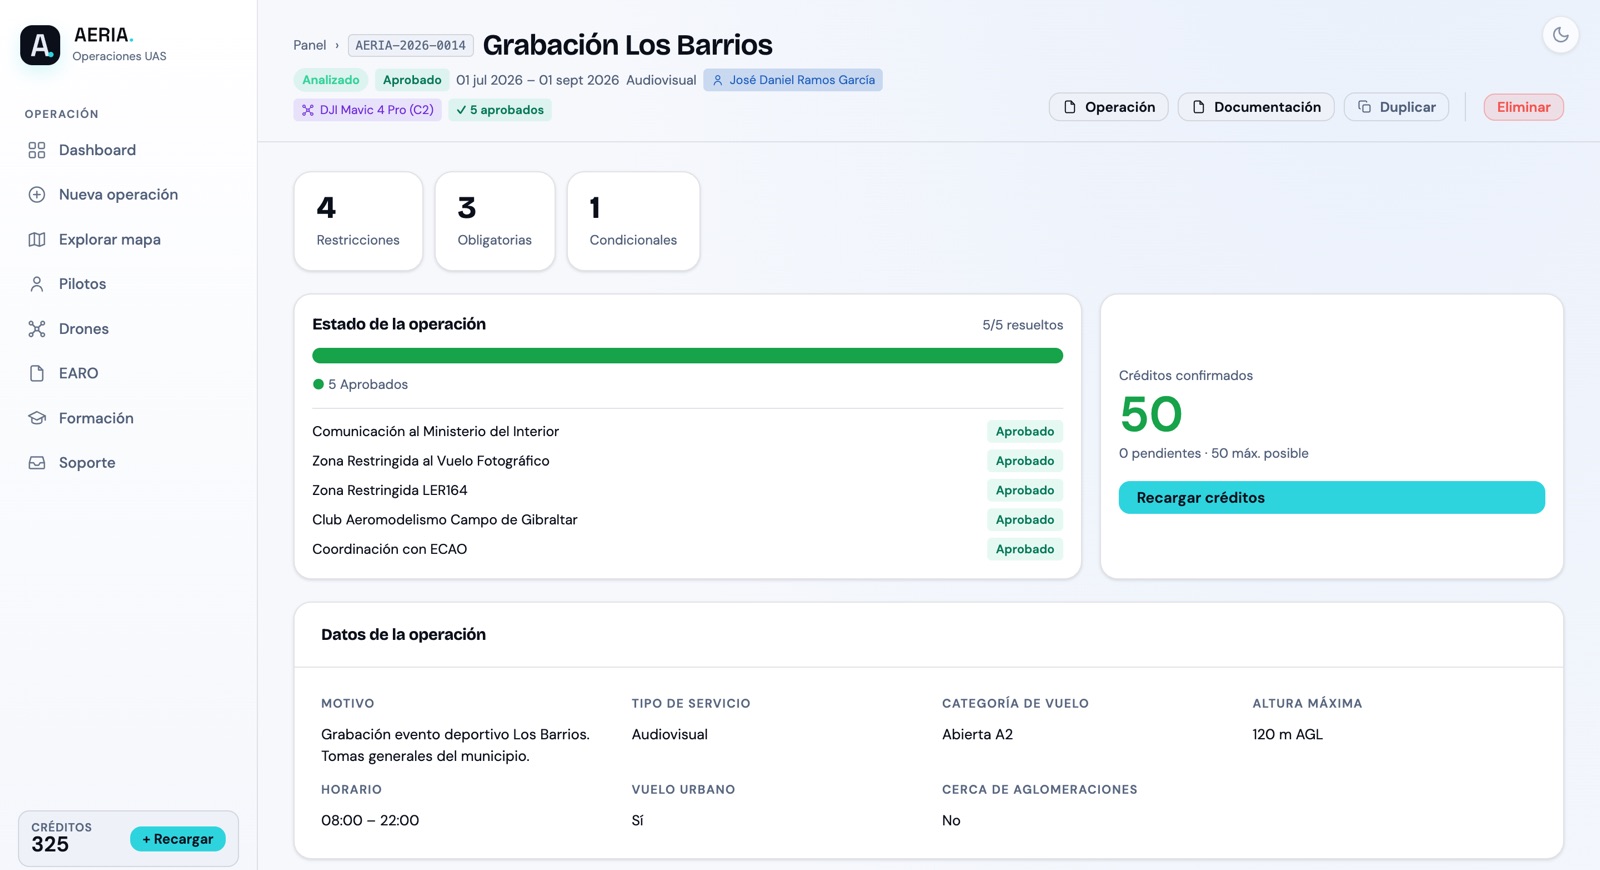Image resolution: width=1600 pixels, height=870 pixels.
Task: Click the Recargar créditos button
Action: click(x=1331, y=498)
